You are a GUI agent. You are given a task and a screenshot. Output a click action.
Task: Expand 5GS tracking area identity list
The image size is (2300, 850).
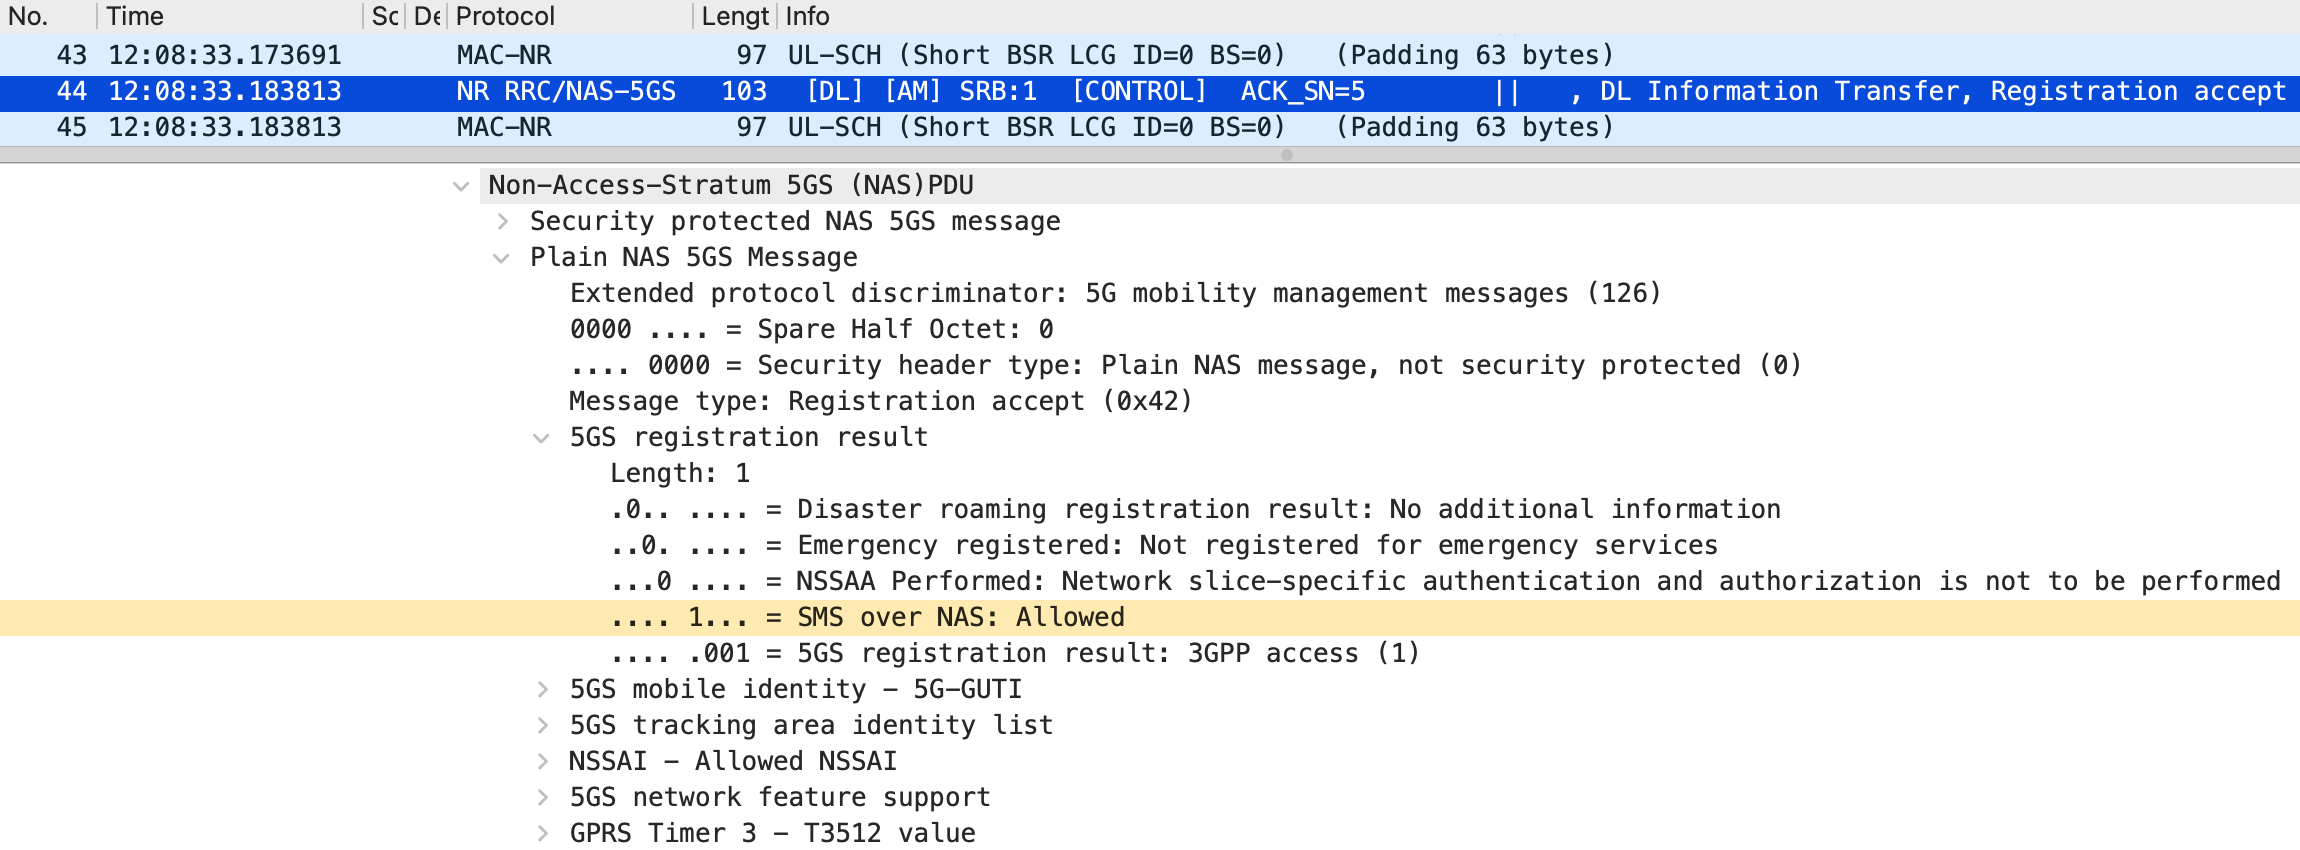pos(542,726)
